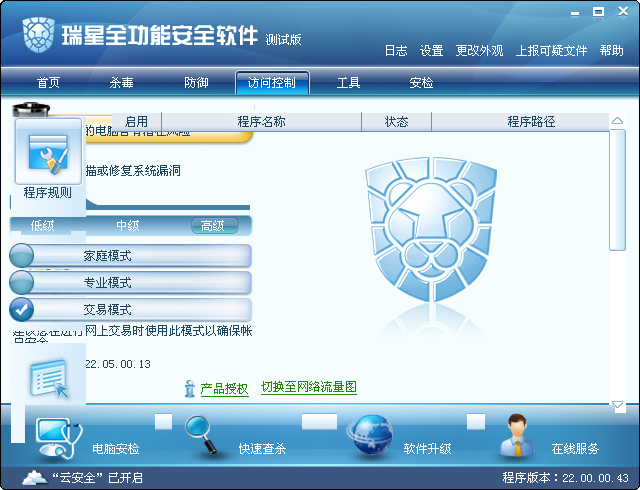The width and height of the screenshot is (640, 490).
Task: Click the info icon beside 产品授权
Action: point(189,388)
